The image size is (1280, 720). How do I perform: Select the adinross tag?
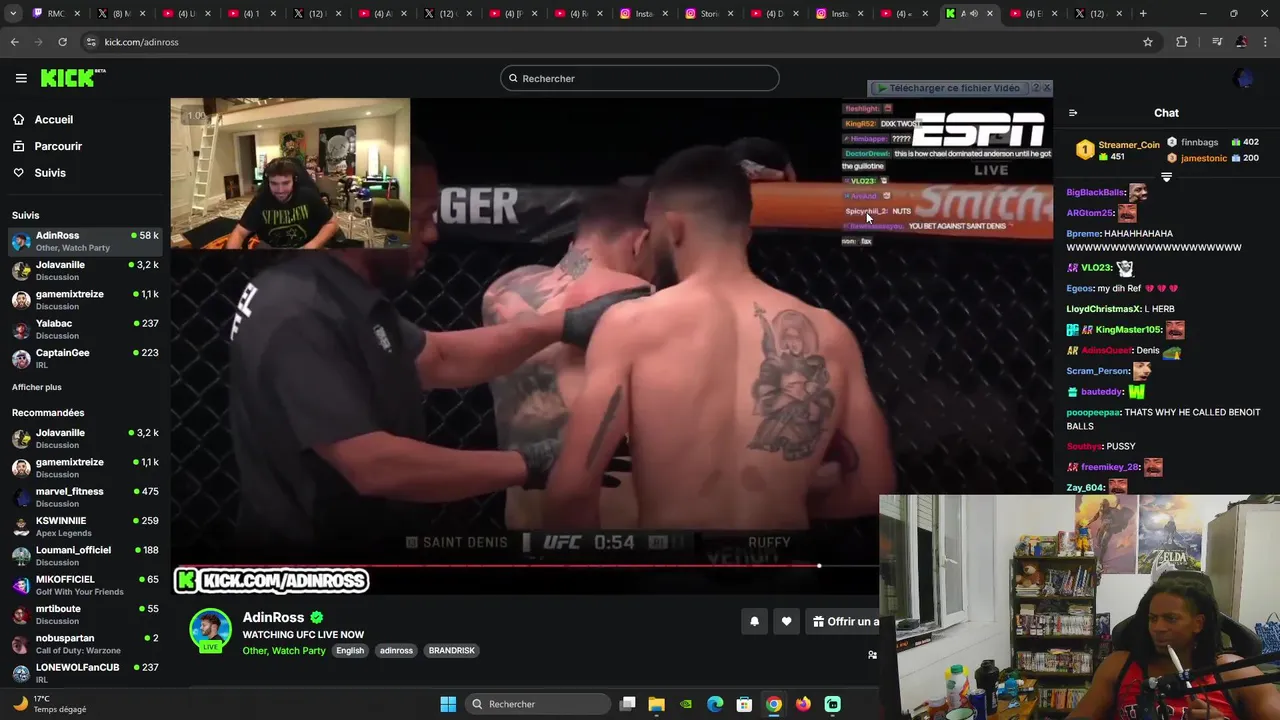click(396, 650)
